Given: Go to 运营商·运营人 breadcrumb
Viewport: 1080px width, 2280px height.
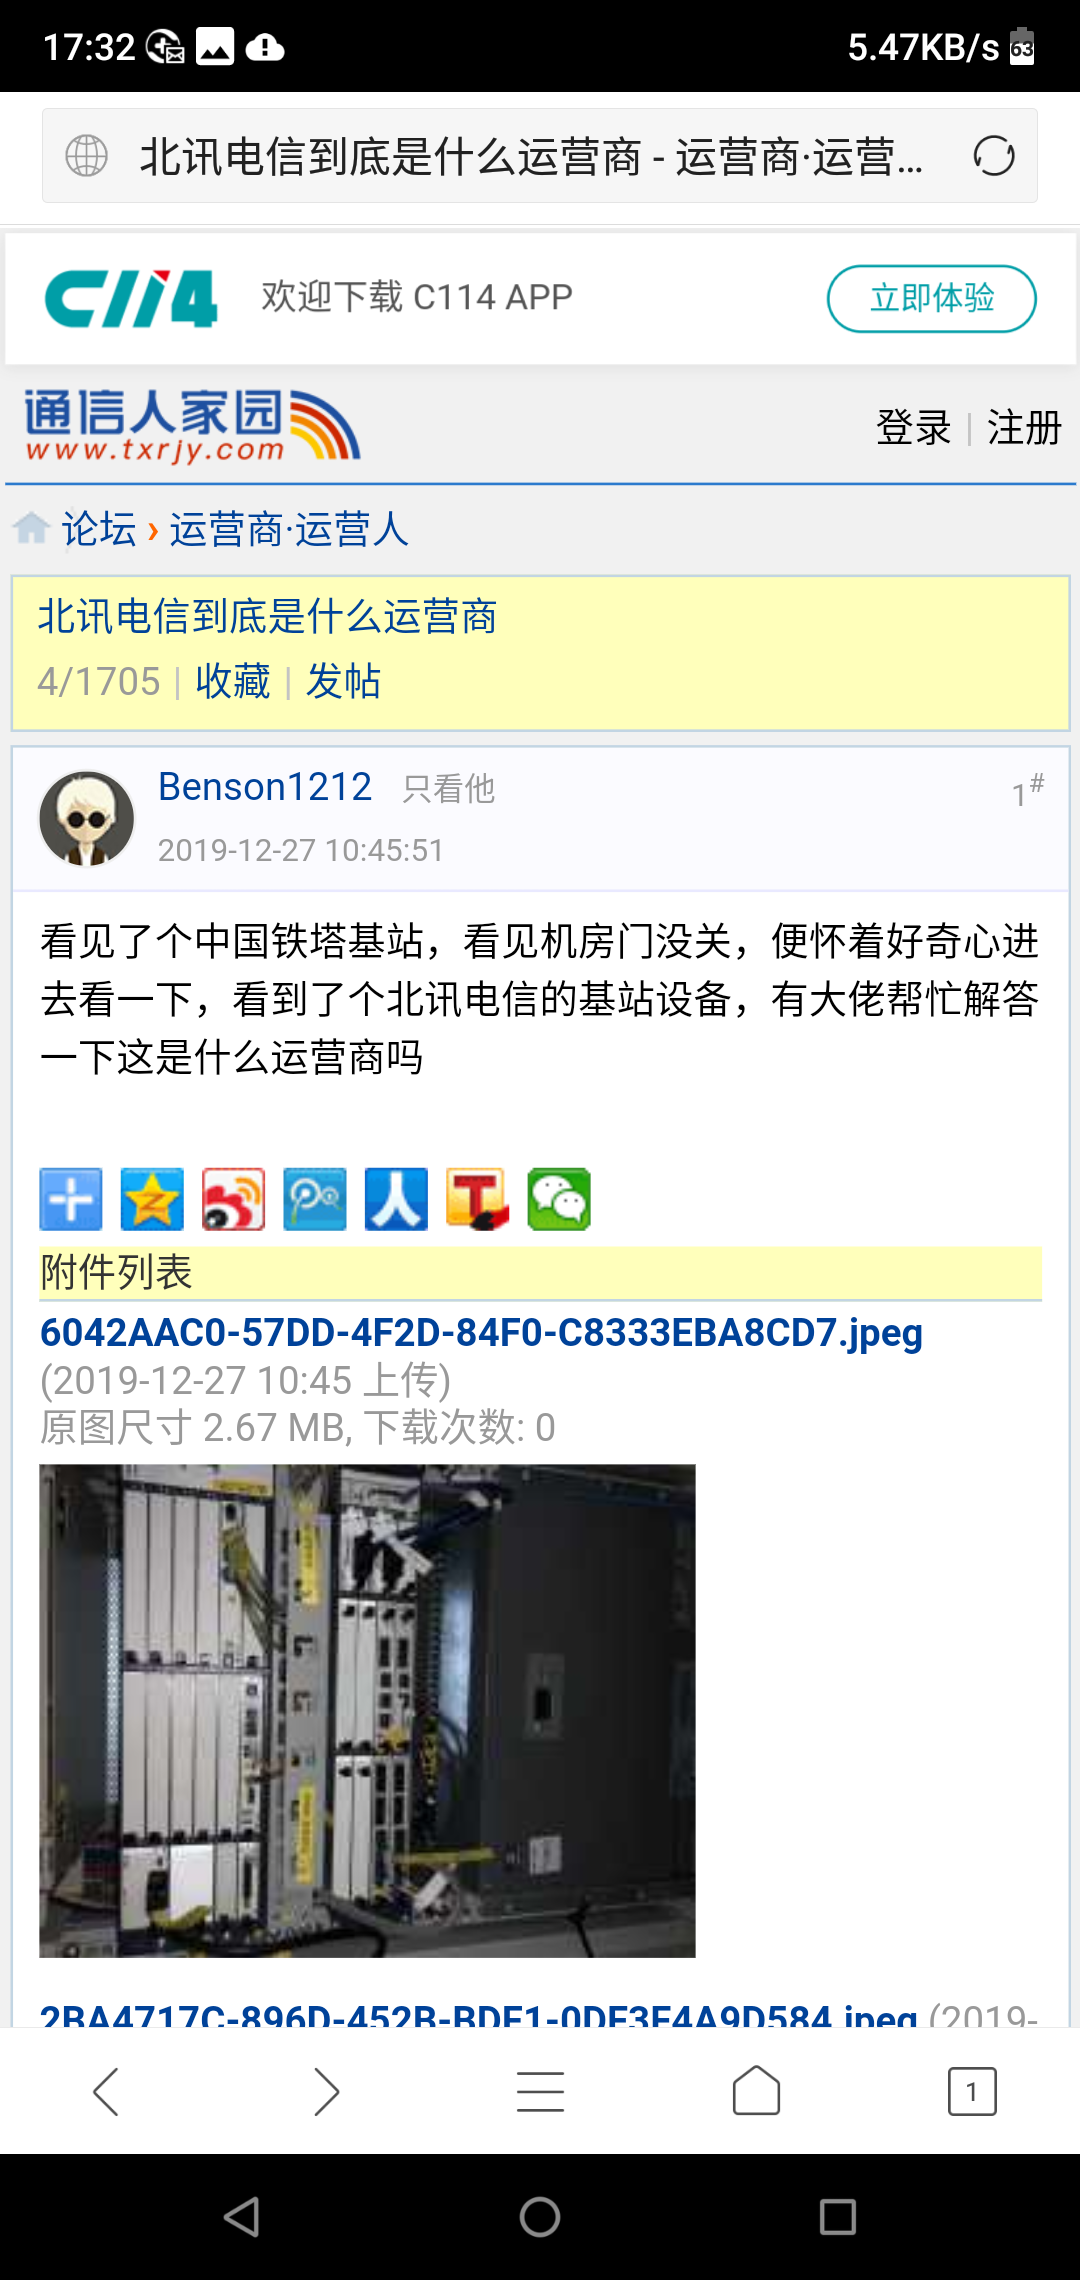Looking at the screenshot, I should tap(289, 529).
